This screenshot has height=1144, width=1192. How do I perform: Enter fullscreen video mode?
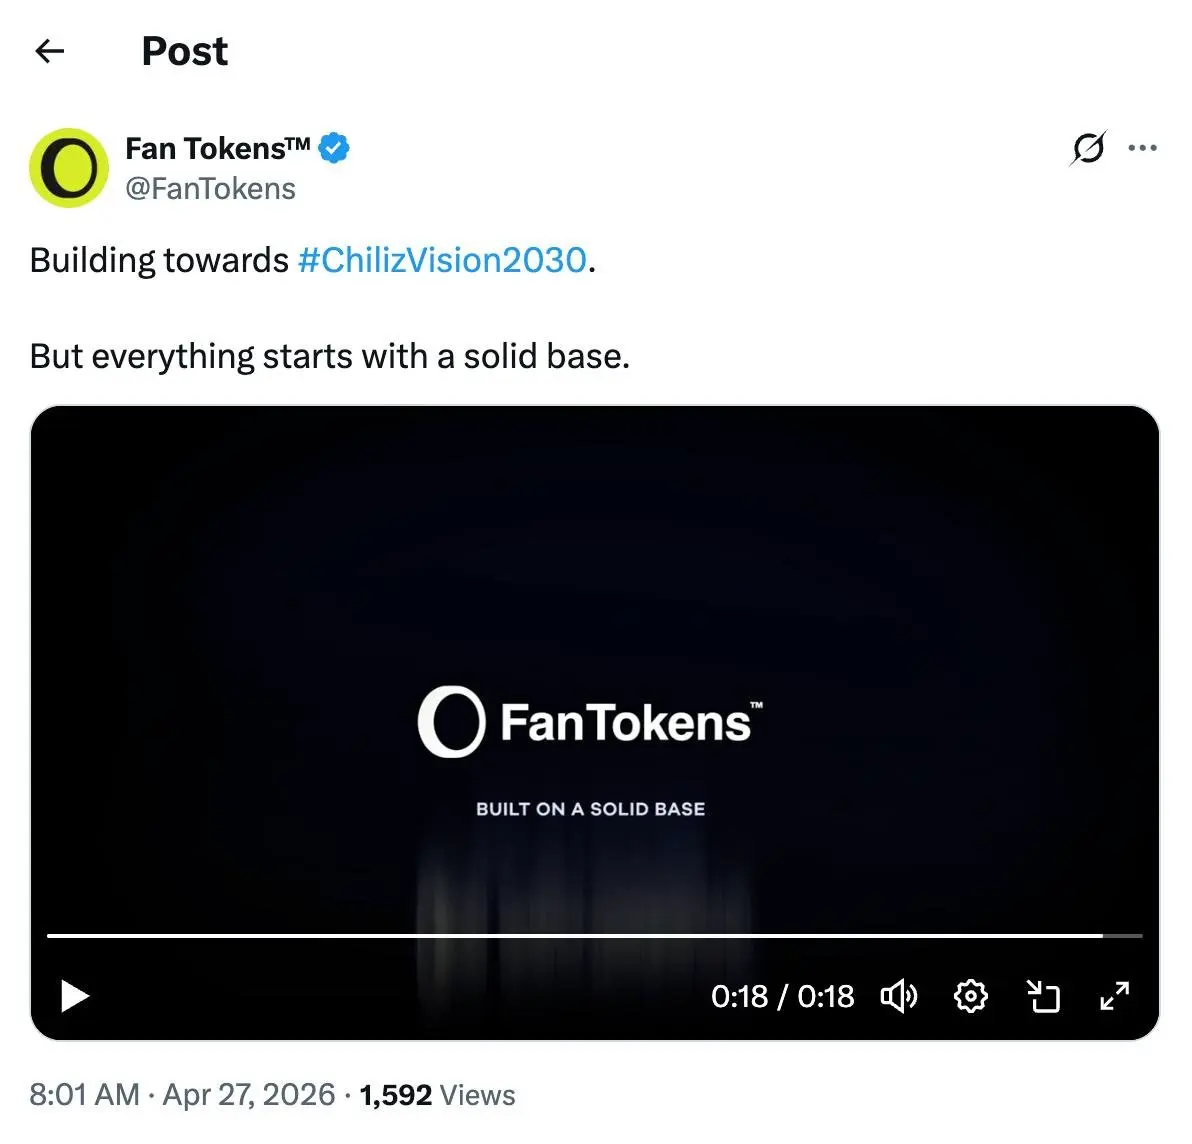click(1114, 996)
